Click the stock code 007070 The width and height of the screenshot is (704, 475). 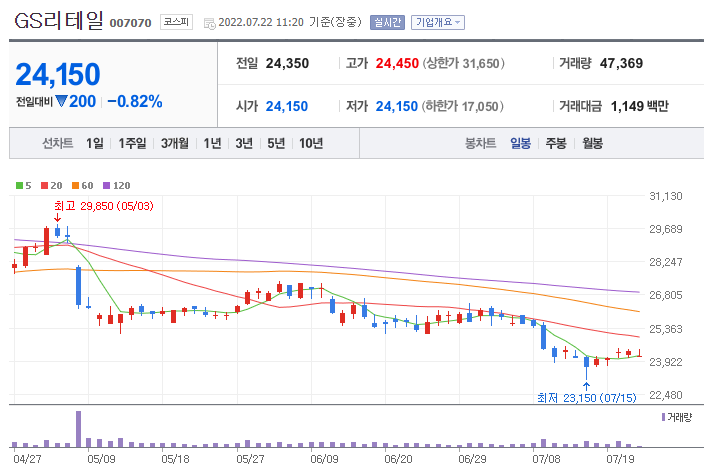[130, 23]
